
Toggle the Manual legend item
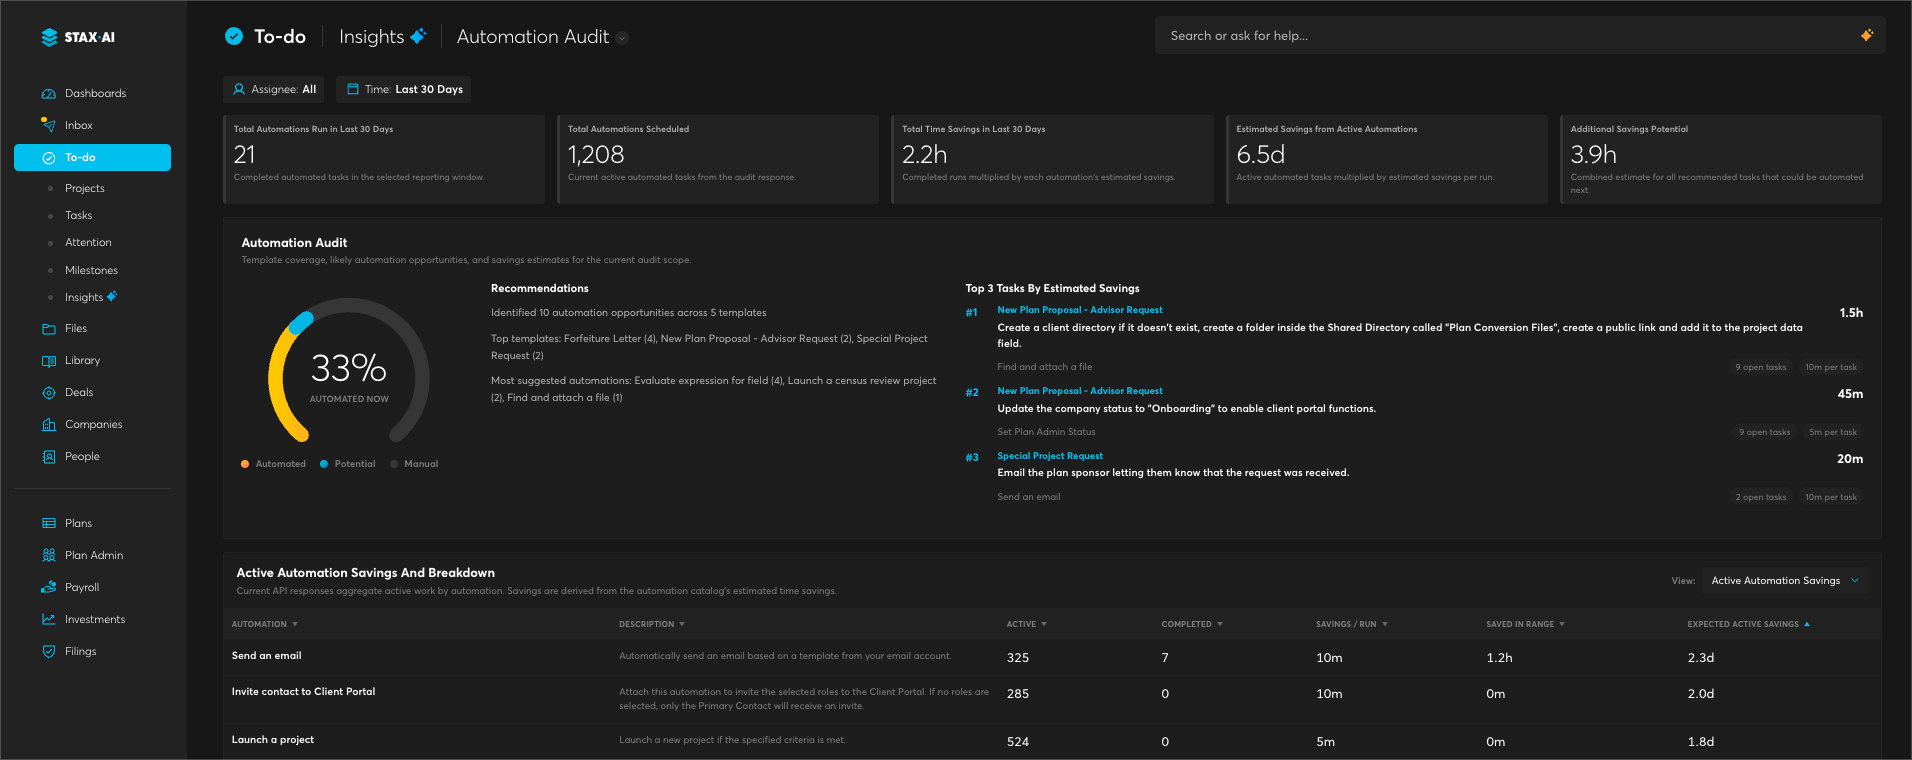pos(414,464)
